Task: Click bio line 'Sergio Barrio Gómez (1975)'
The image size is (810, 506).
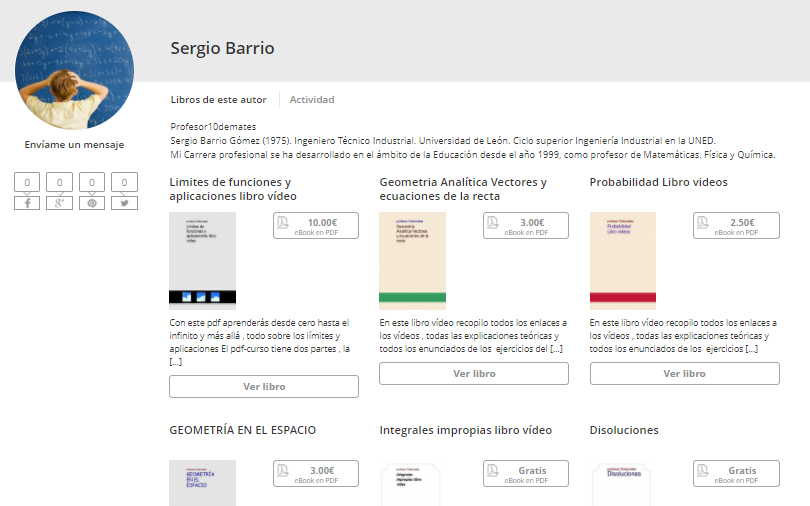Action: point(443,140)
